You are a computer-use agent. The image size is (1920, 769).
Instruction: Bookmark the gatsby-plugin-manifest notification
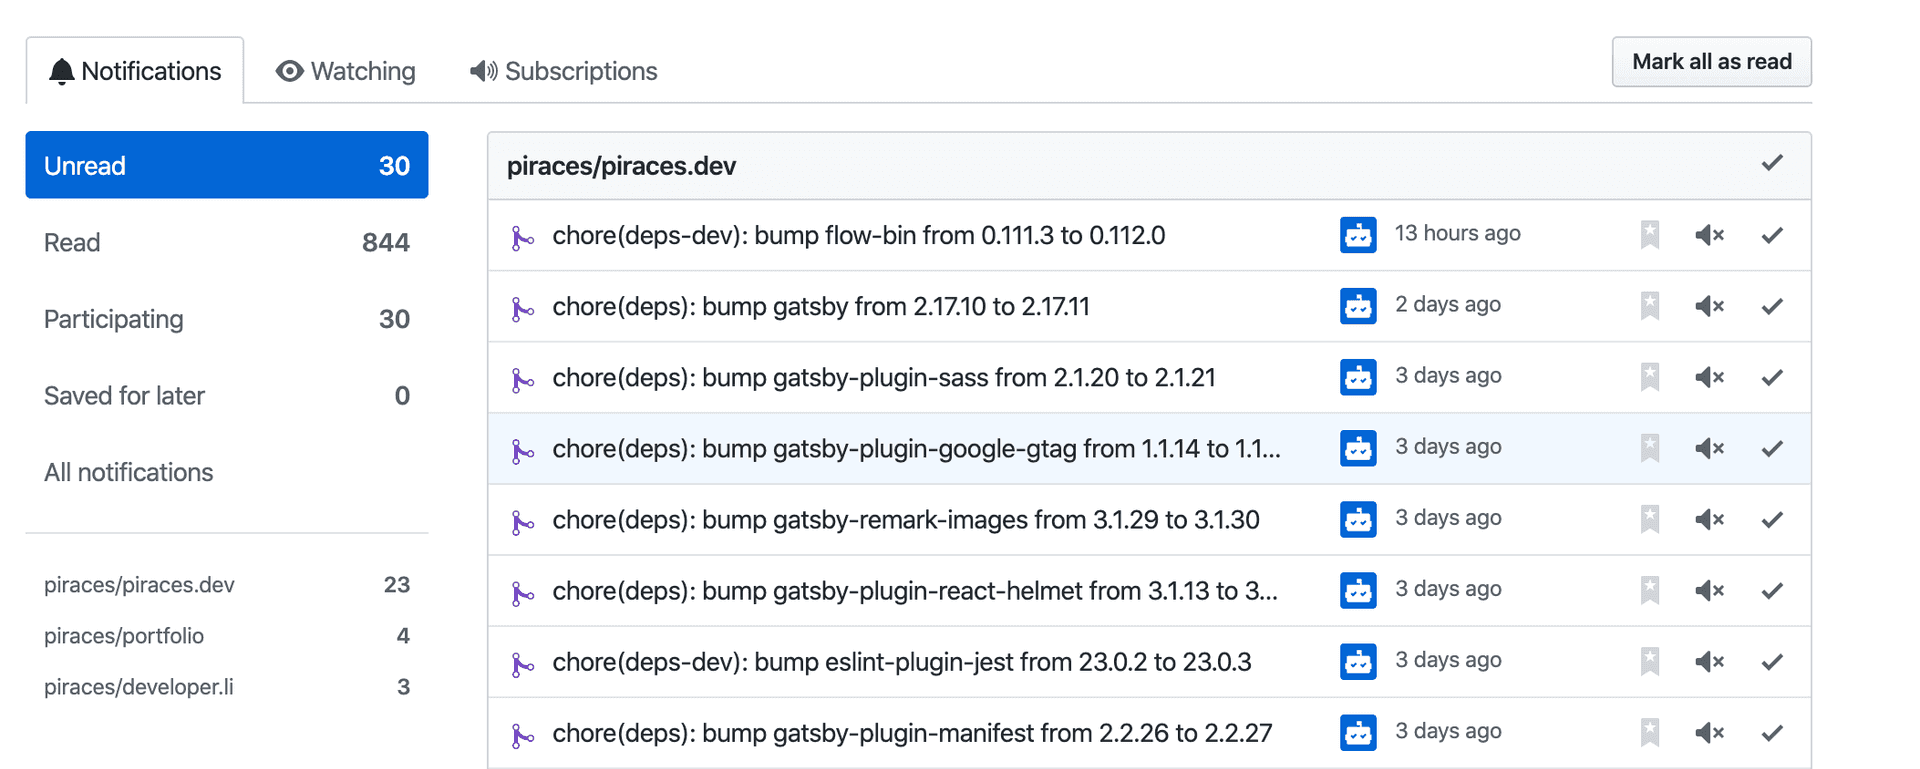(1649, 733)
